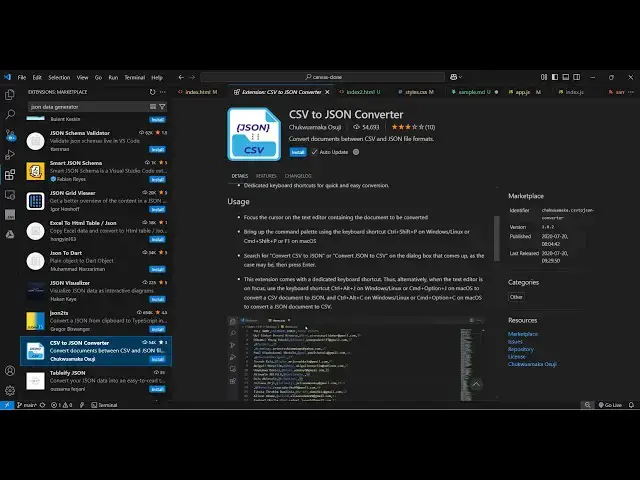Install the json2ts extension
Screen dimensions: 640x480
(158, 329)
